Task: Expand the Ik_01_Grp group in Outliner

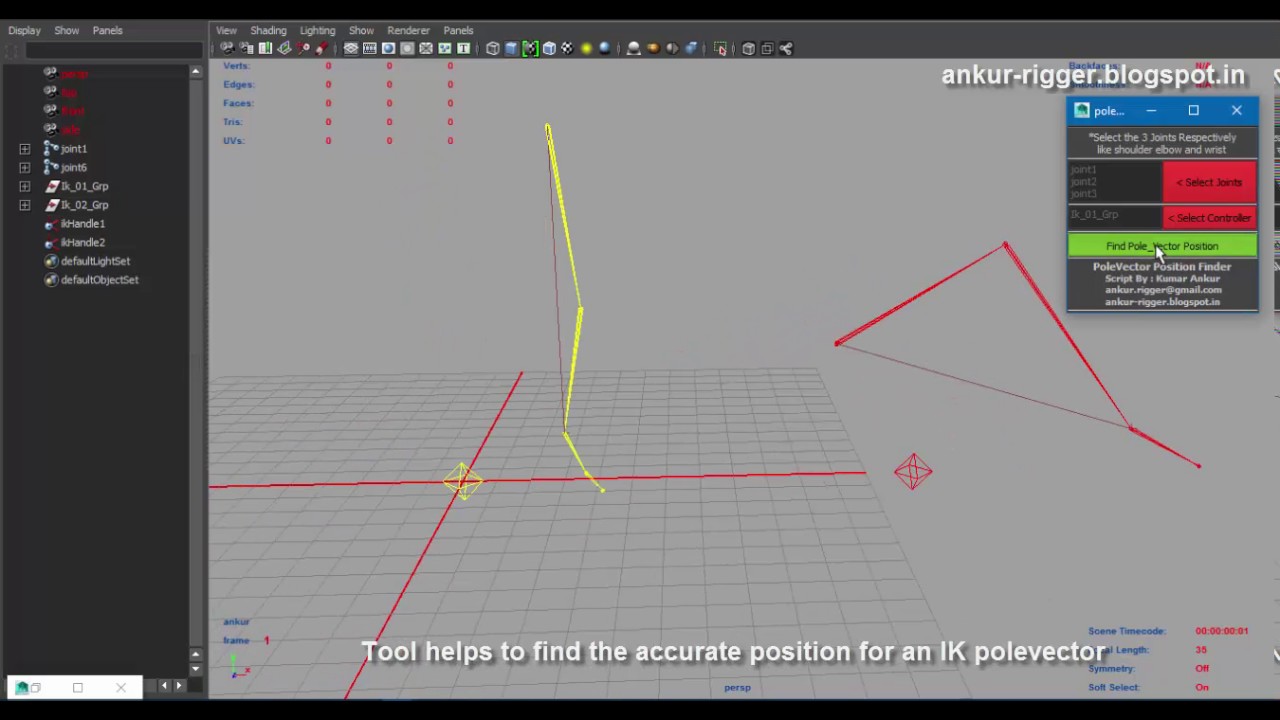Action: [24, 186]
